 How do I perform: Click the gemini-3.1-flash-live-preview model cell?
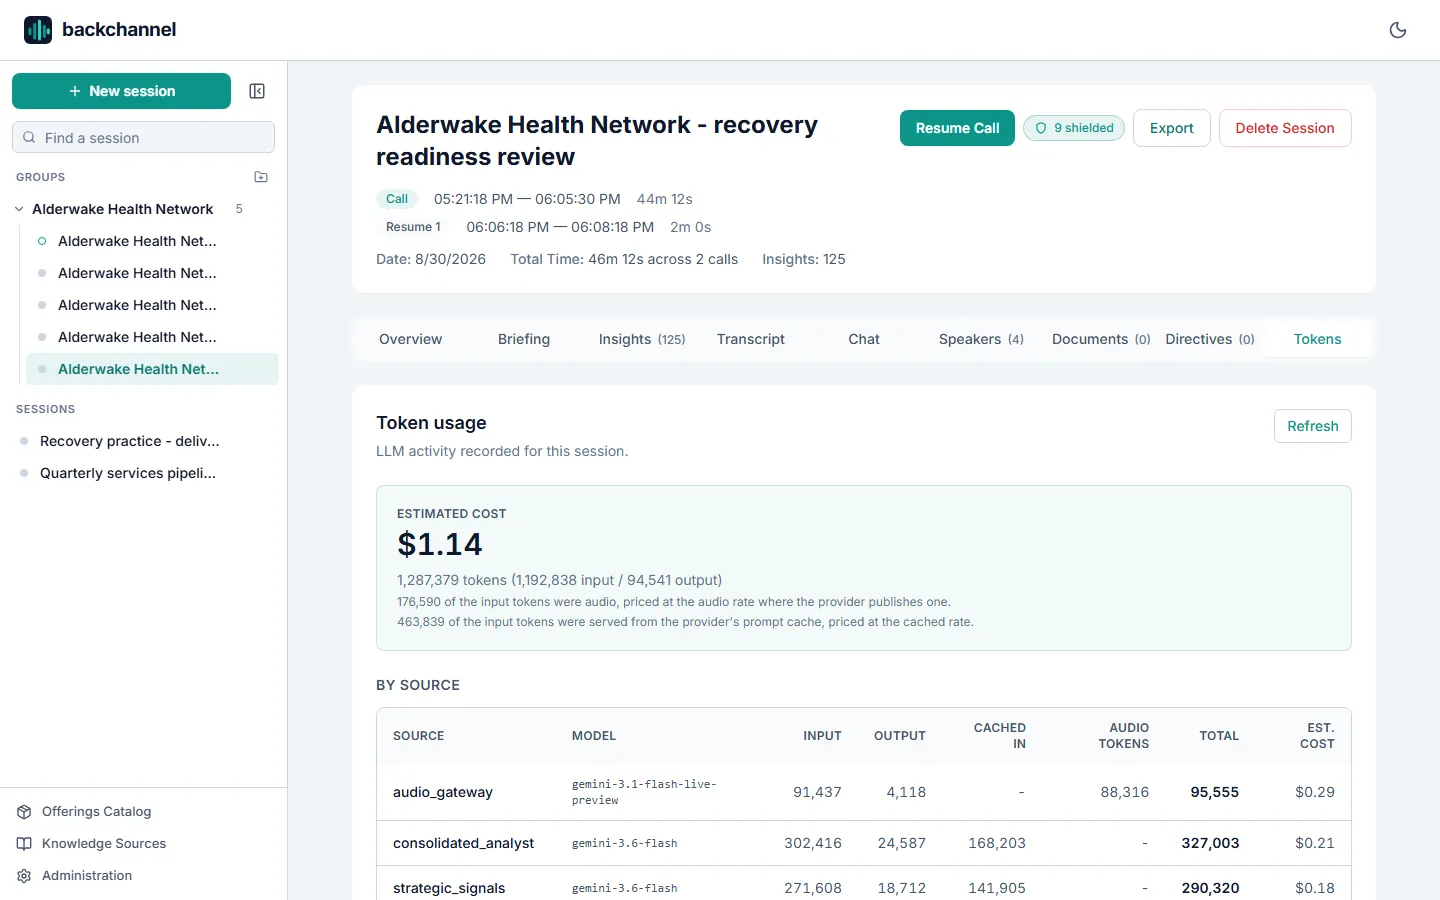[644, 792]
